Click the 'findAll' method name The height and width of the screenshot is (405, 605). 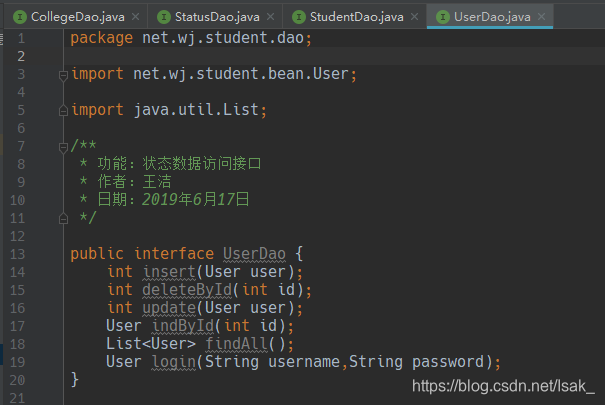point(237,344)
